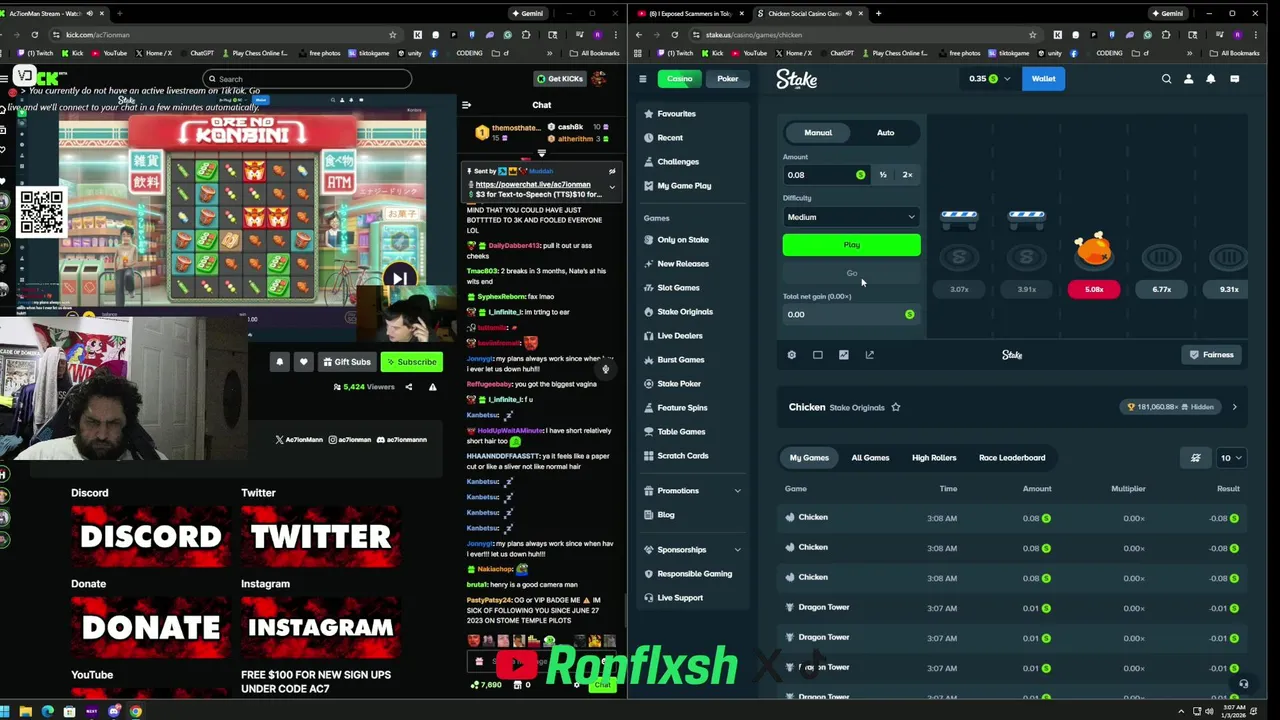Double the bet amount with 2×

[x=908, y=175]
